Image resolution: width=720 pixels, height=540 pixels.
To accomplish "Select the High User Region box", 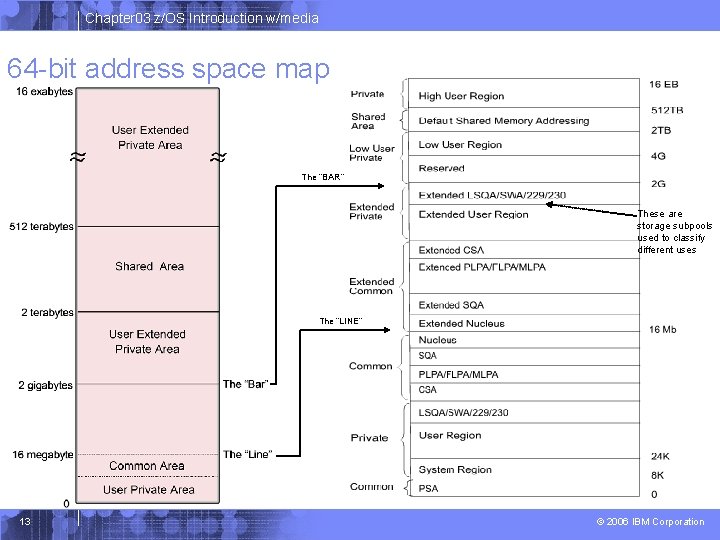I will tap(523, 94).
